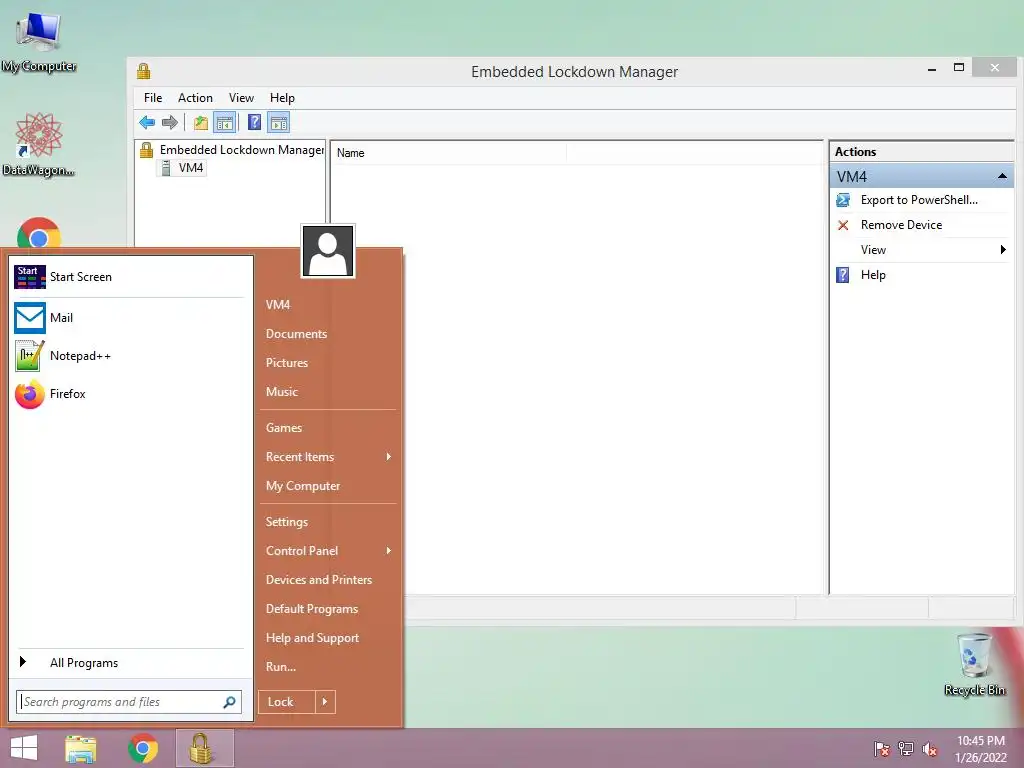Click the Help question-mark icon in Actions pane
1024x768 pixels.
[x=843, y=275]
